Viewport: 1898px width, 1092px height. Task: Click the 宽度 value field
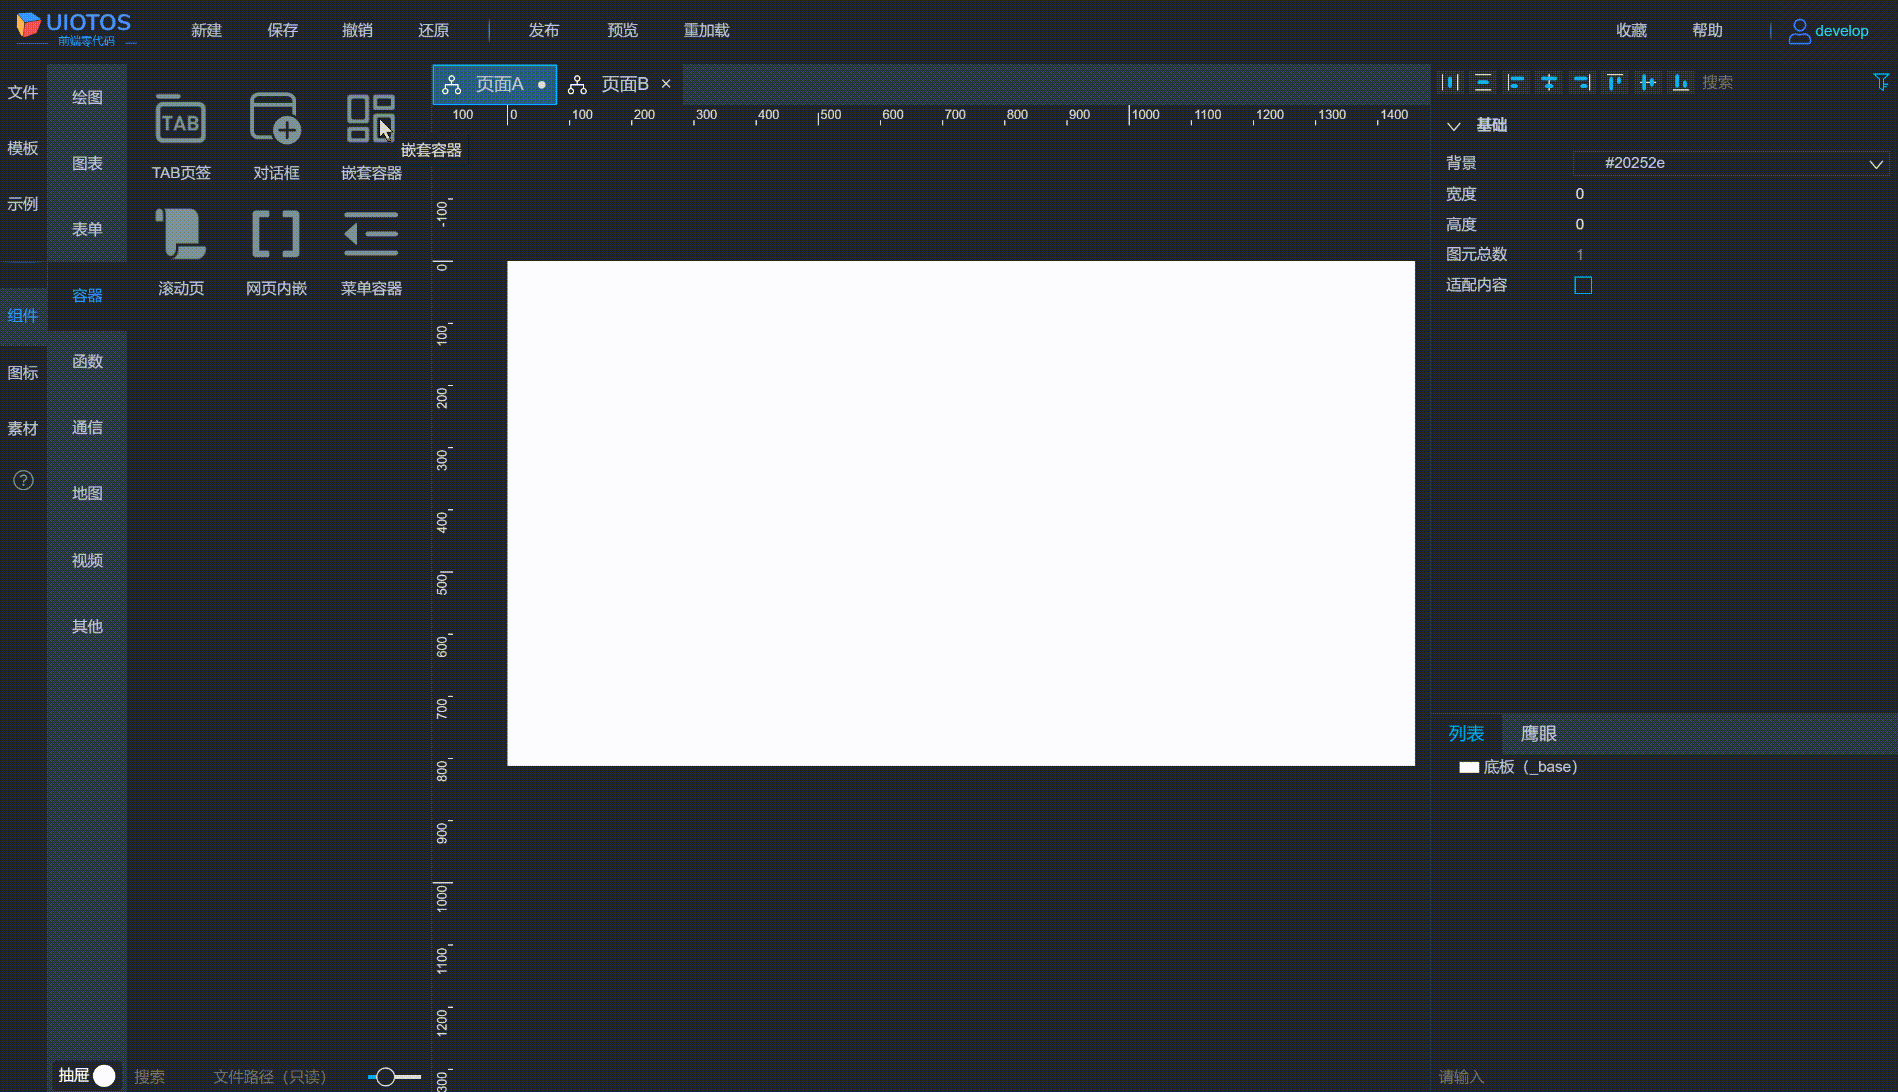1732,194
